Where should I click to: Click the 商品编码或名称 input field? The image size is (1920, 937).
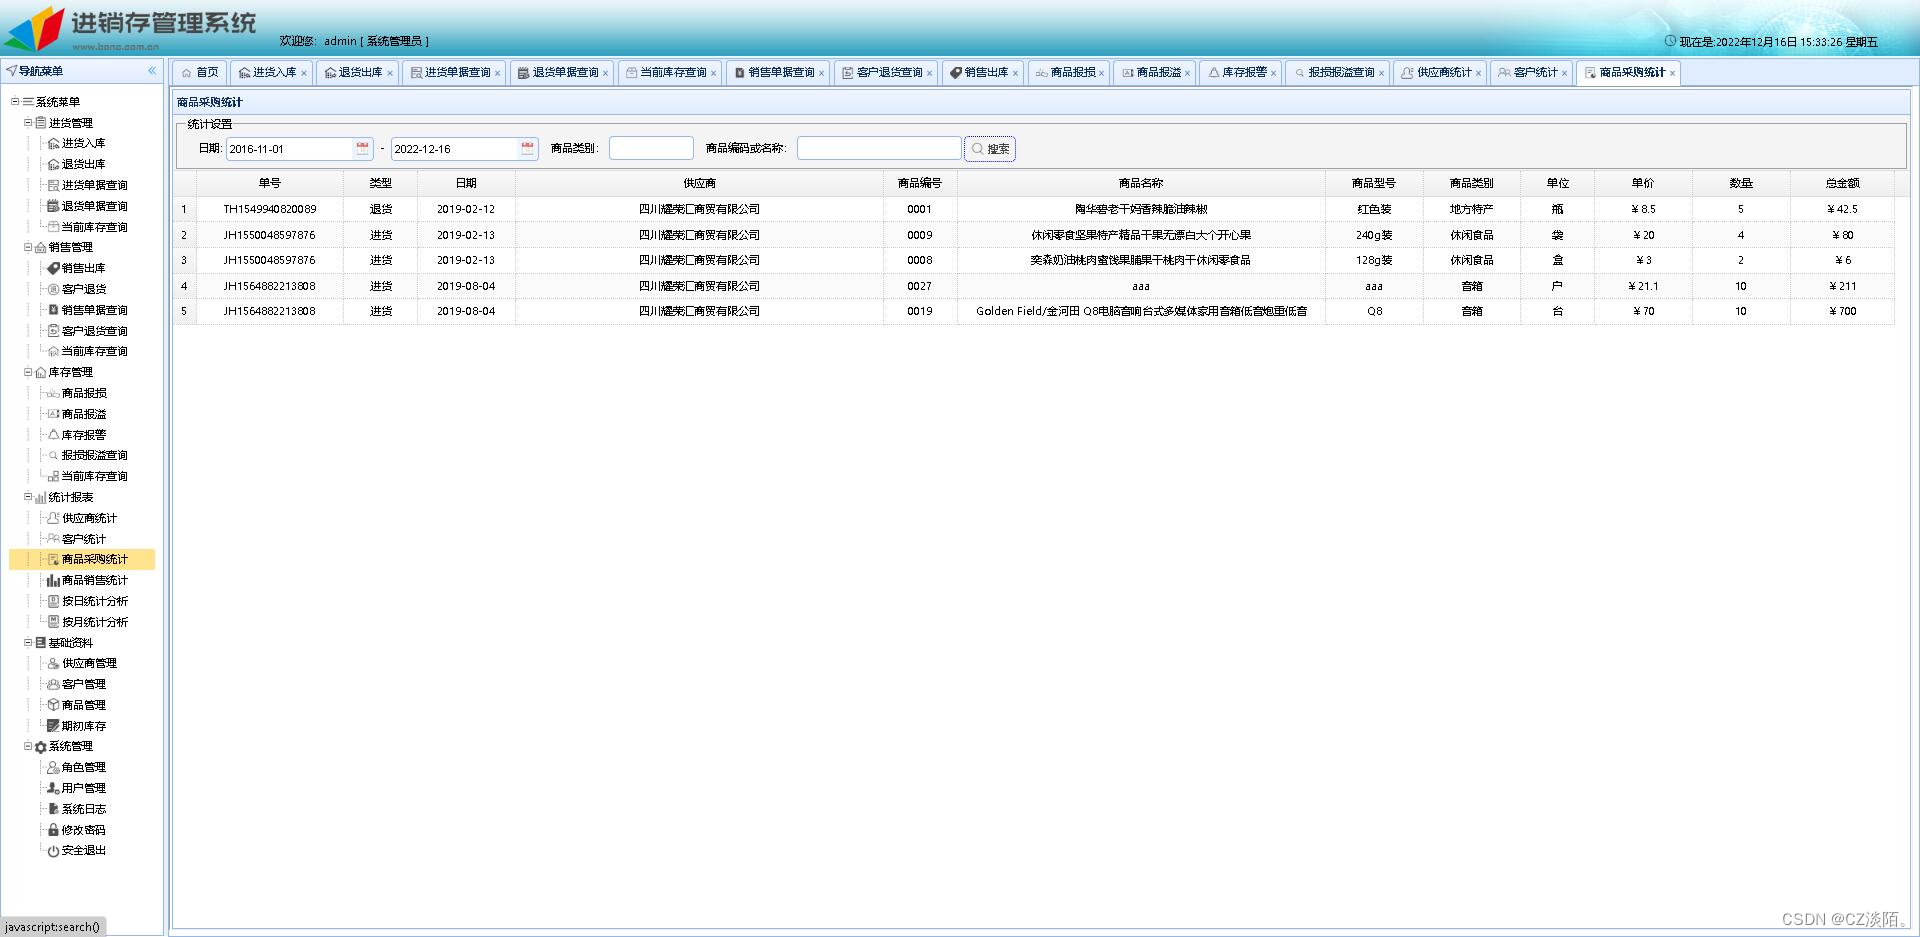tap(879, 148)
